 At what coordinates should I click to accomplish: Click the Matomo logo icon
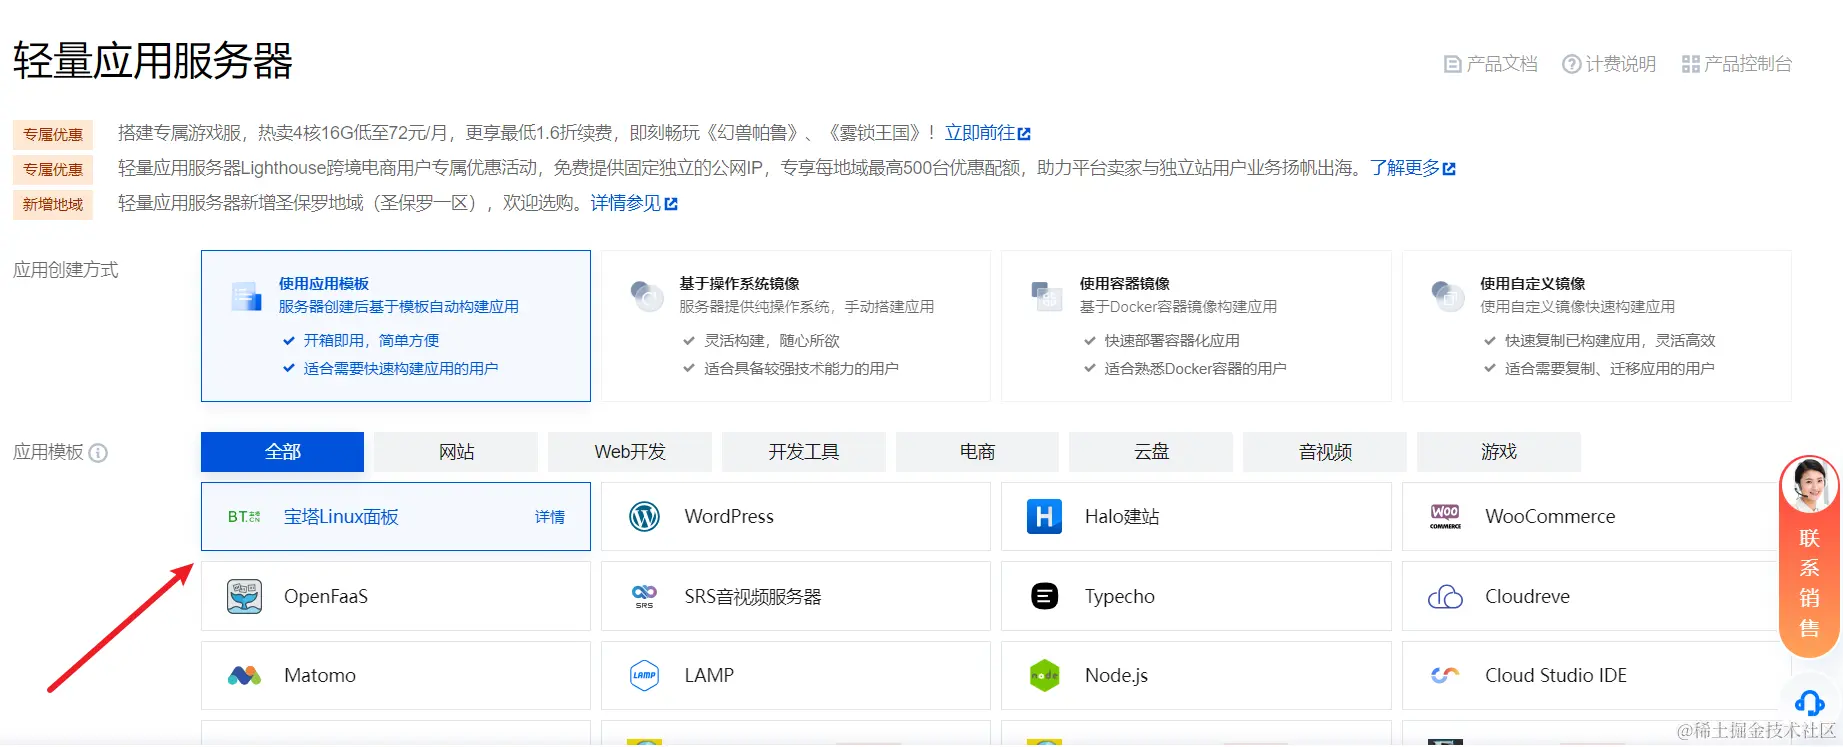(x=244, y=676)
